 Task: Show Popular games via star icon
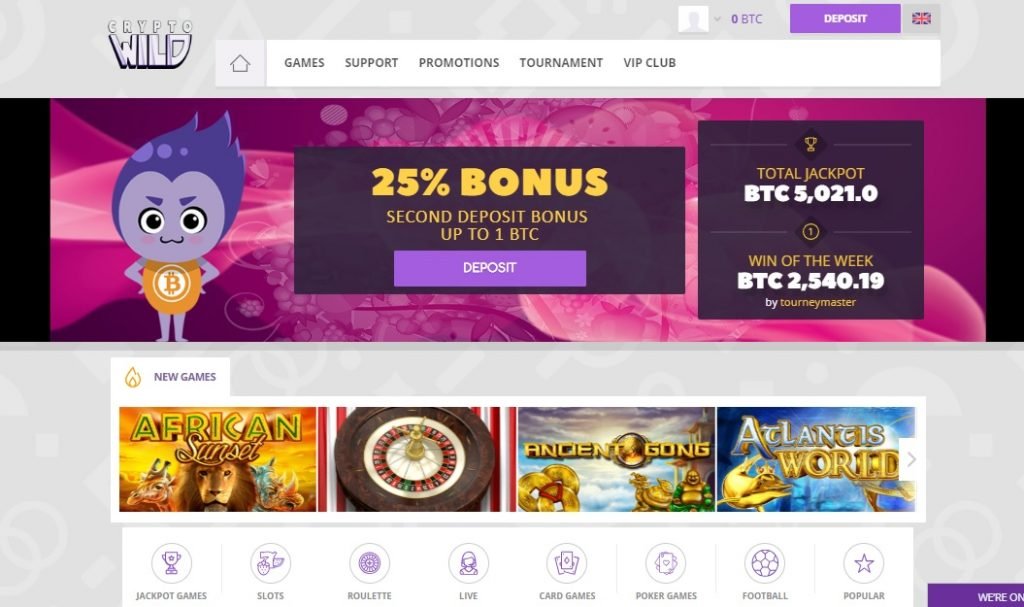coord(864,563)
